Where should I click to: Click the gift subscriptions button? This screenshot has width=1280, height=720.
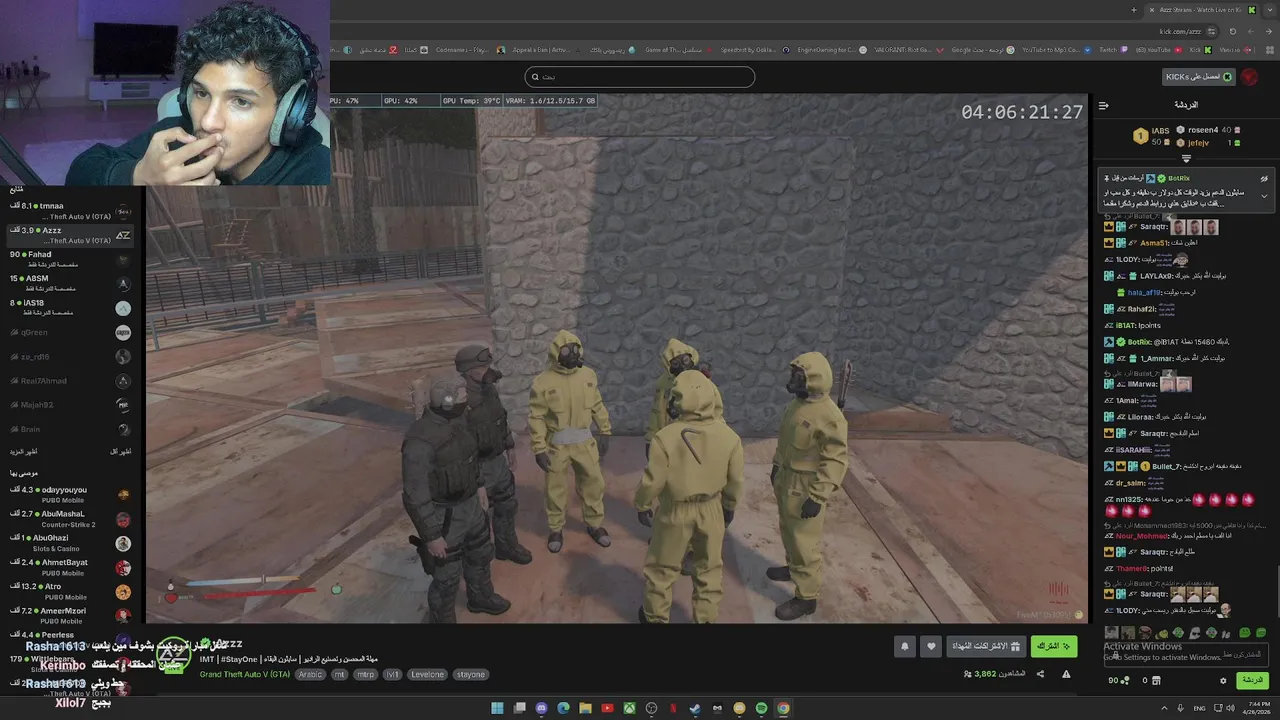986,646
